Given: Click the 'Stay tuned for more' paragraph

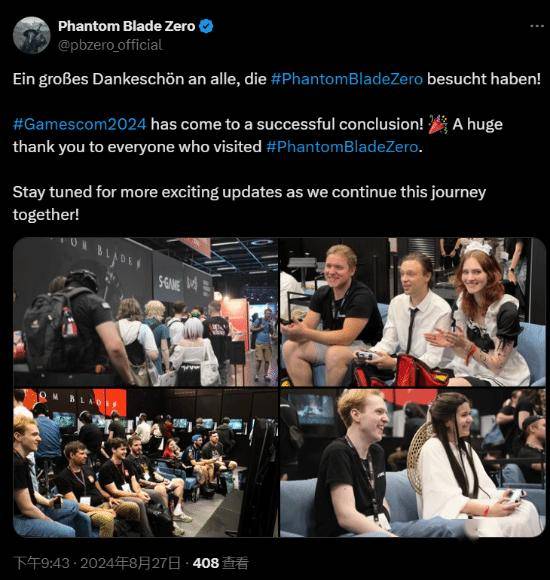Looking at the screenshot, I should point(249,203).
